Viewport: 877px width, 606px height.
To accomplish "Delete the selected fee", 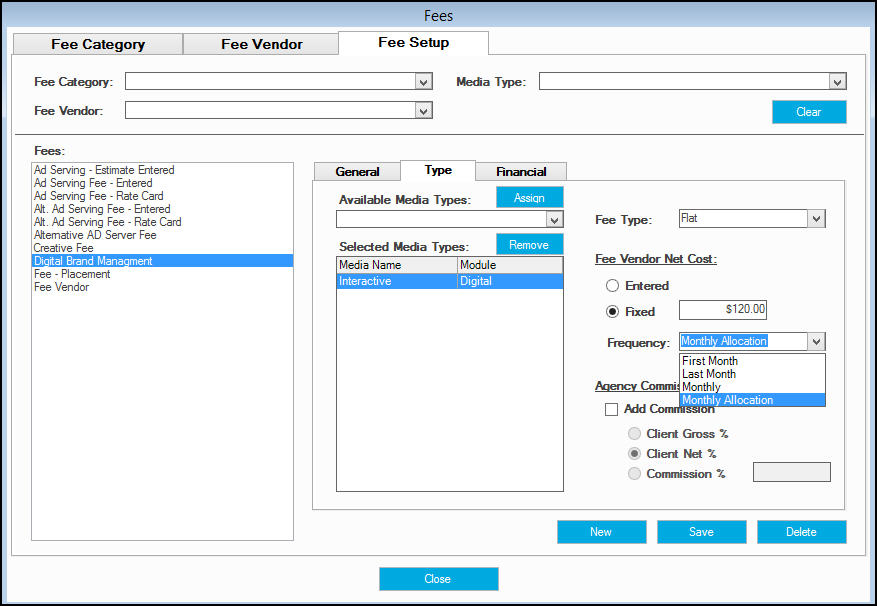I will pos(801,532).
